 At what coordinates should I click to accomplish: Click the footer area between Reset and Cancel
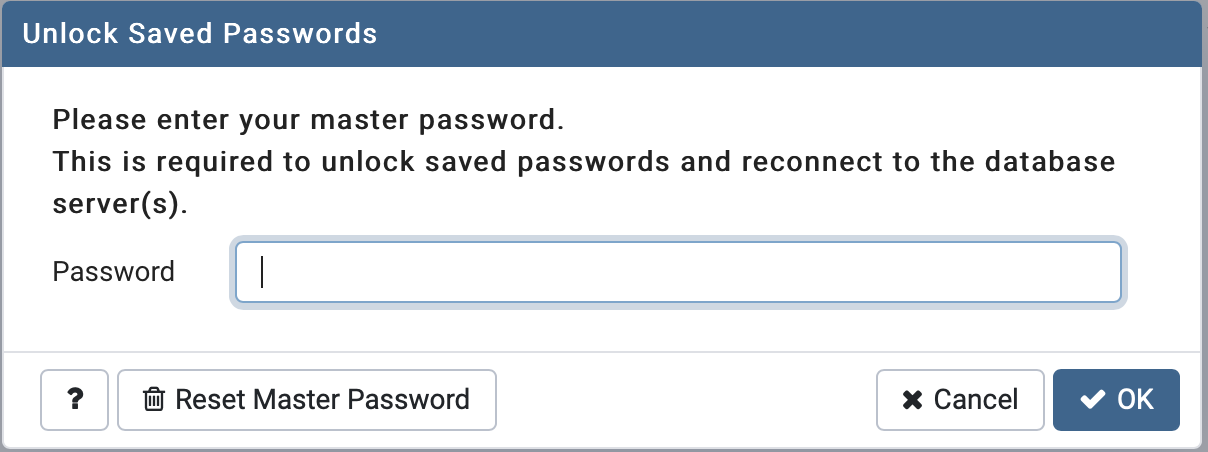[686, 400]
